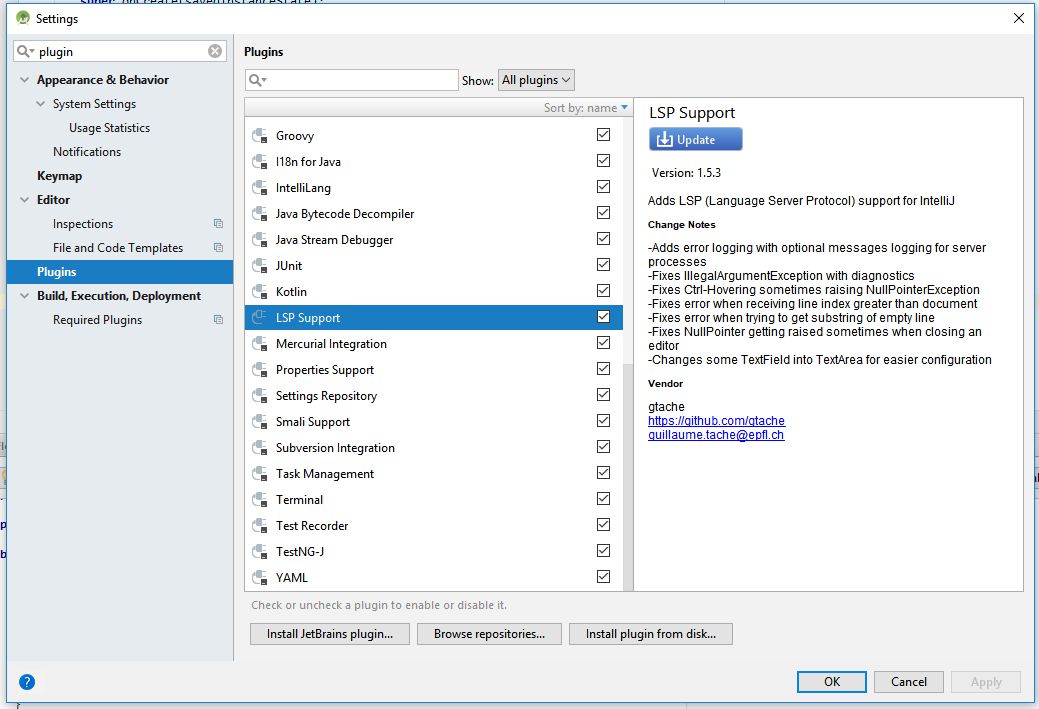Collapse the Build, Execution, Deployment arrow
Viewport: 1039px width, 709px height.
point(25,296)
